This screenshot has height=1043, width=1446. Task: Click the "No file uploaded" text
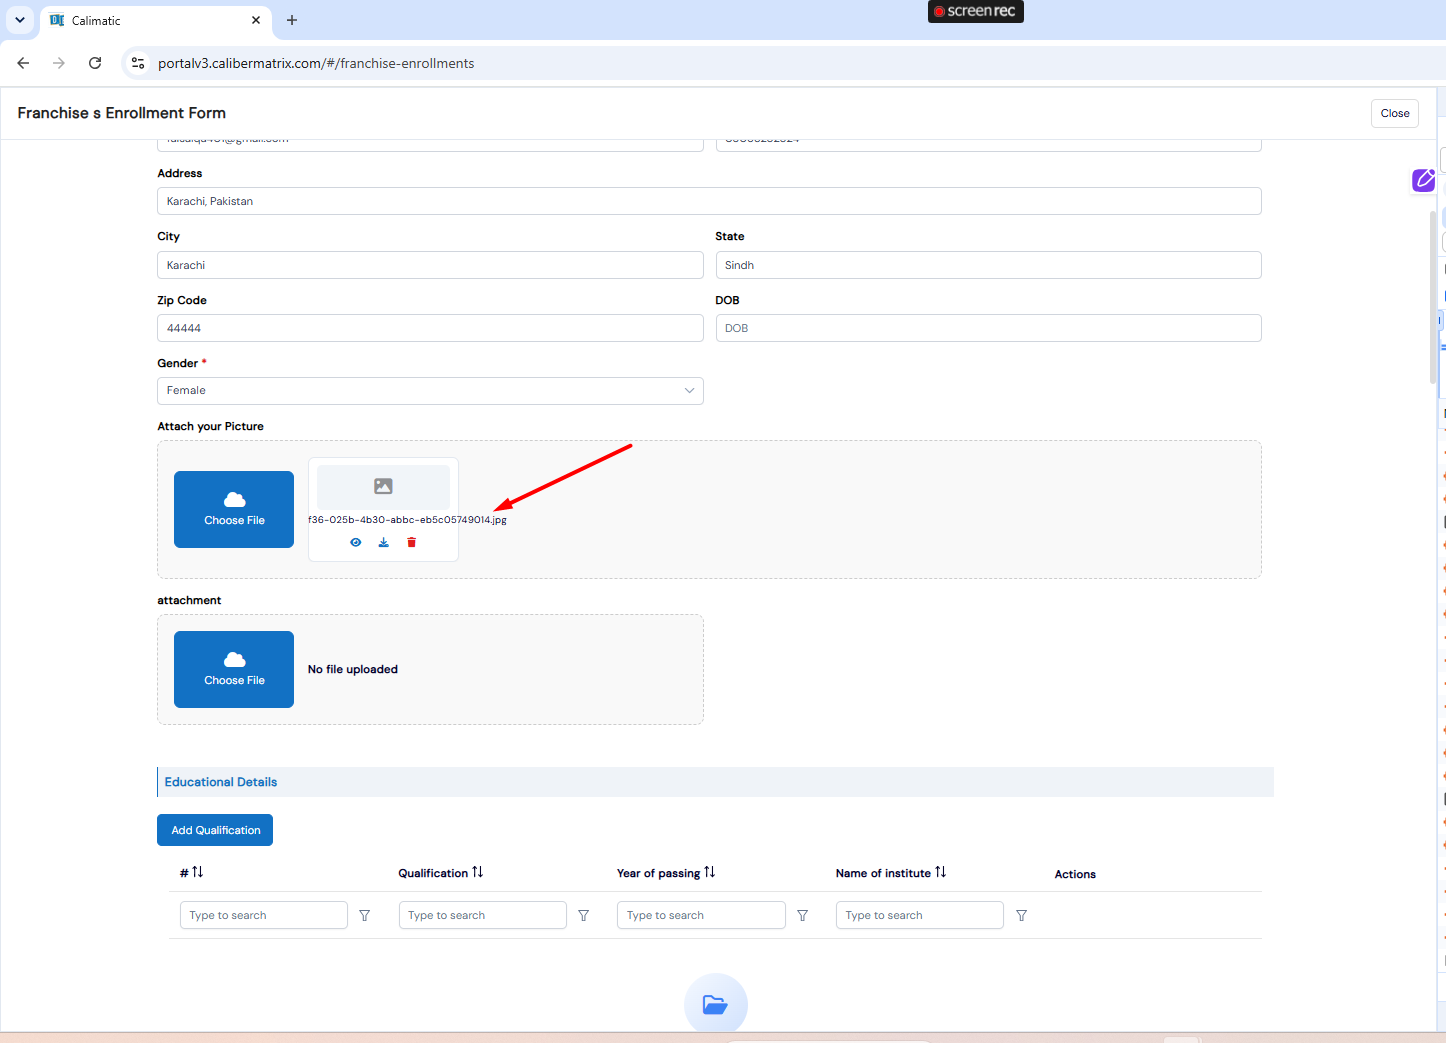(x=353, y=669)
